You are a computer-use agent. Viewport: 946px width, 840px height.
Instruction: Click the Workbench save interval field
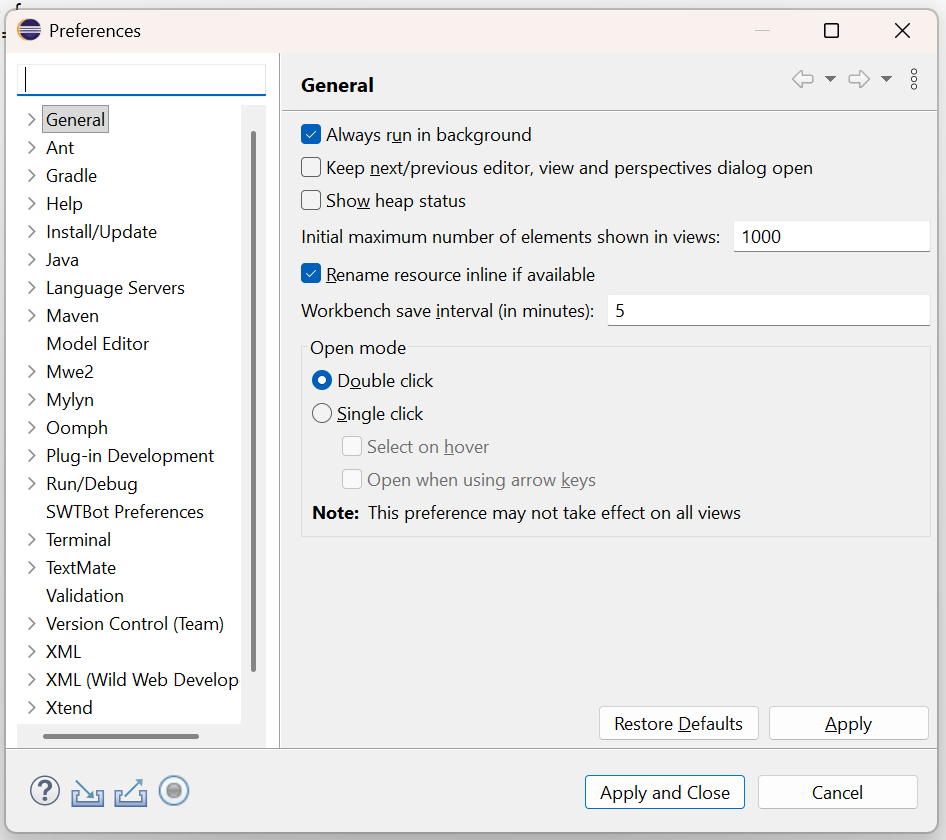pos(768,311)
